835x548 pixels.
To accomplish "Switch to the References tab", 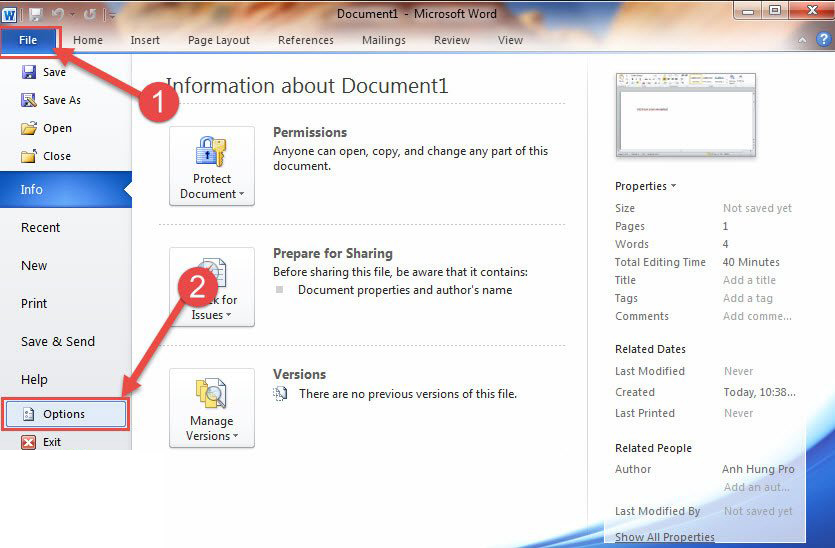I will (306, 40).
